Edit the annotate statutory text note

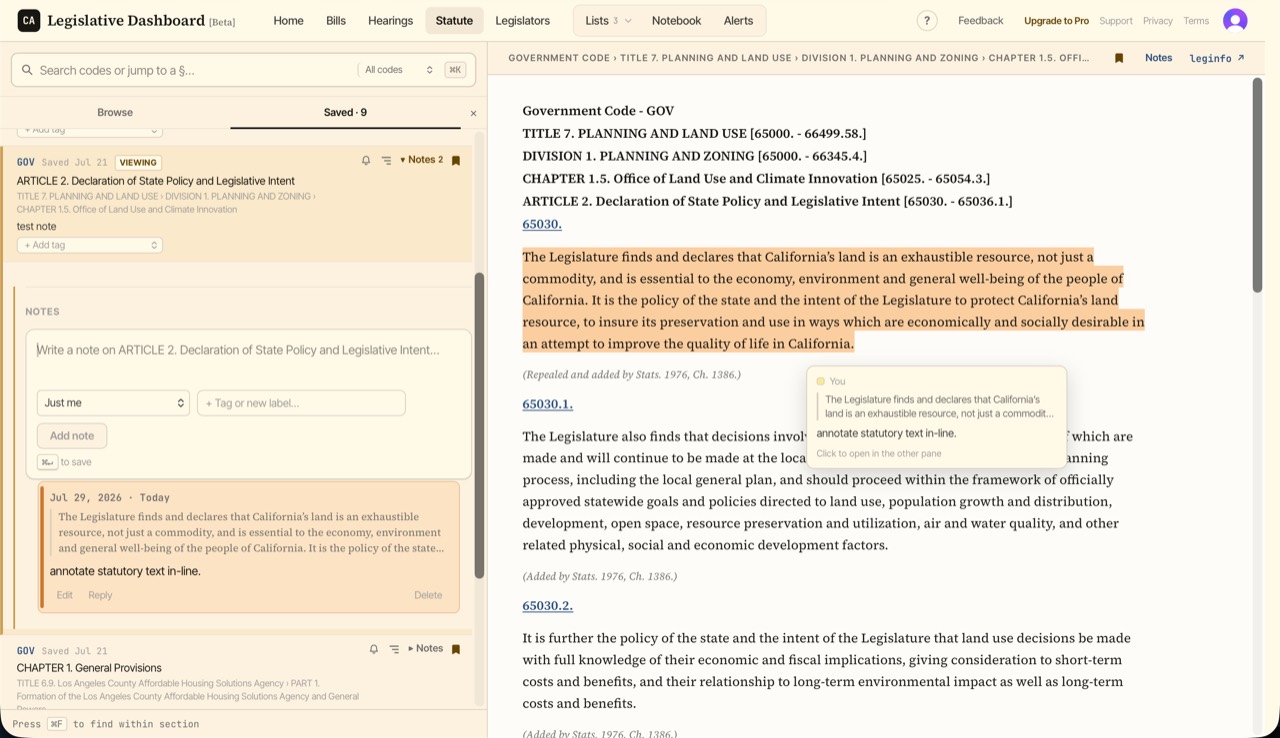(64, 595)
